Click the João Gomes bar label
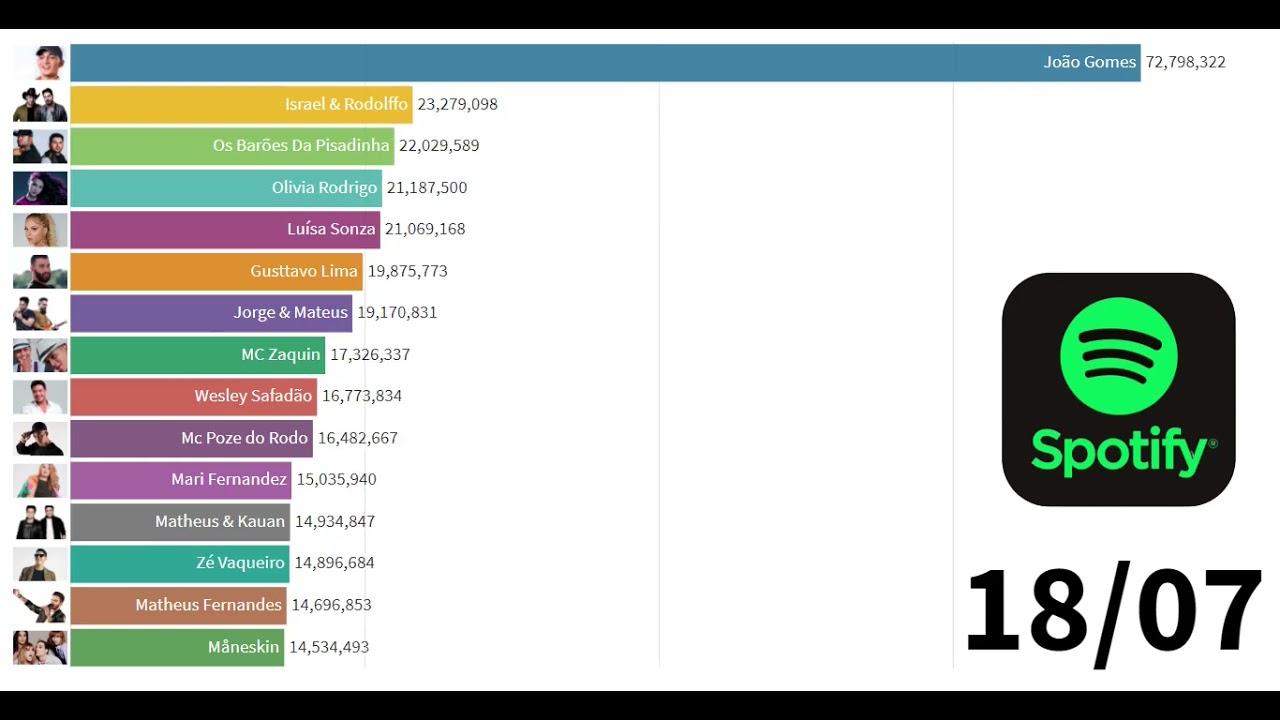 click(x=1090, y=62)
